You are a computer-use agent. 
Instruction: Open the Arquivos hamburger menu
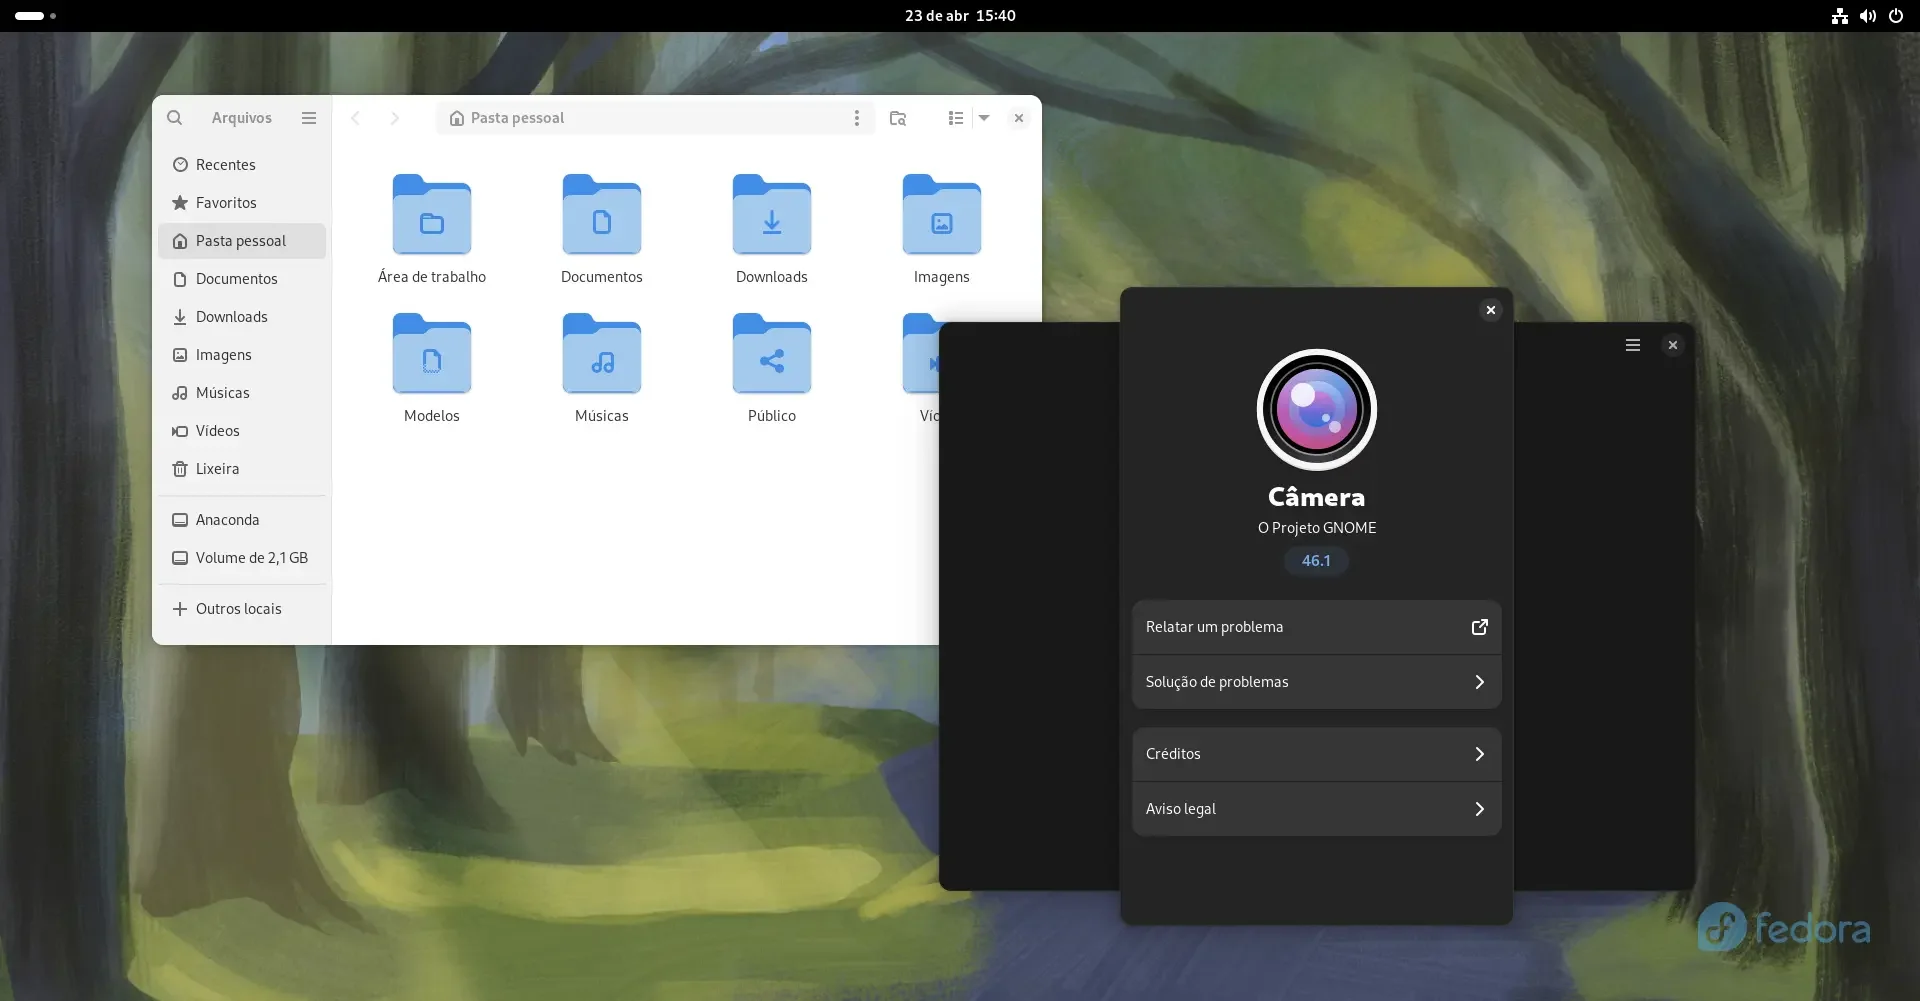309,118
